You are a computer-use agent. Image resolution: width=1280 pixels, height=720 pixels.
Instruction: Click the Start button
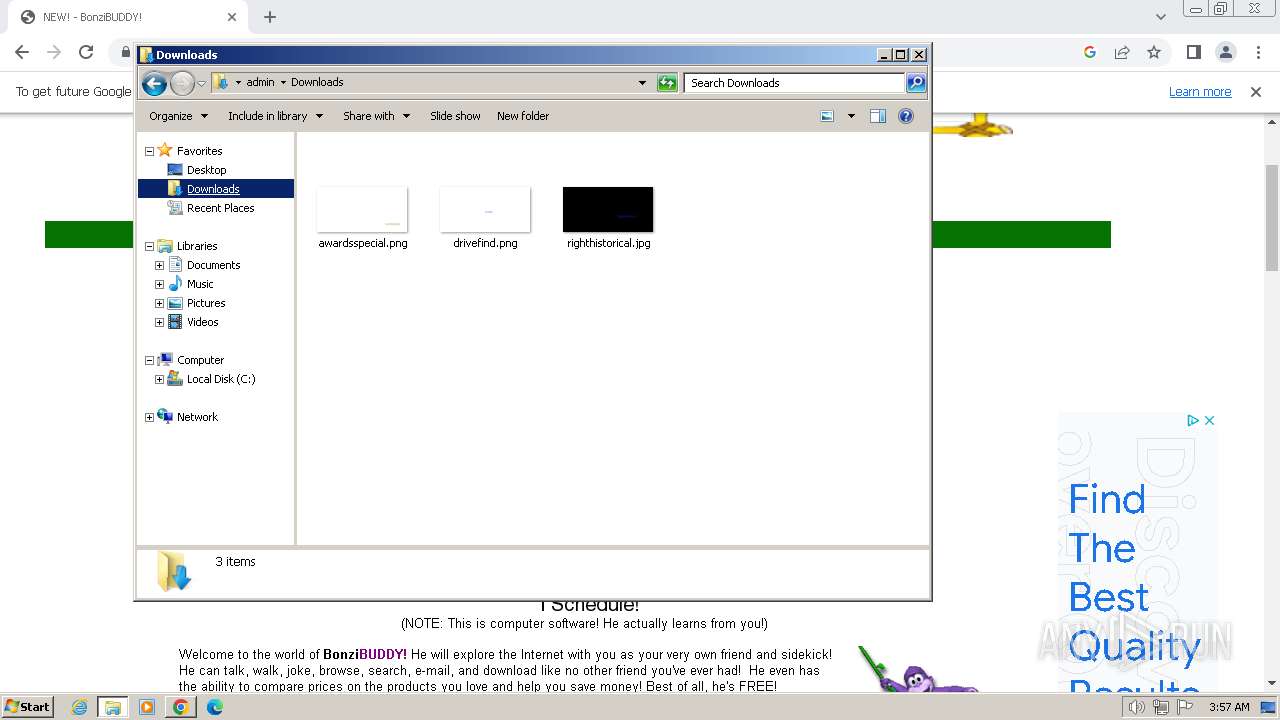click(27, 707)
